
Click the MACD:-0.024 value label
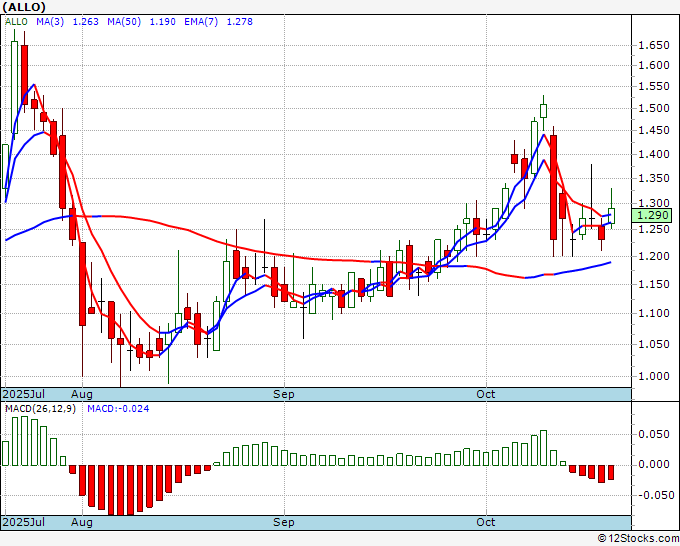pos(118,409)
